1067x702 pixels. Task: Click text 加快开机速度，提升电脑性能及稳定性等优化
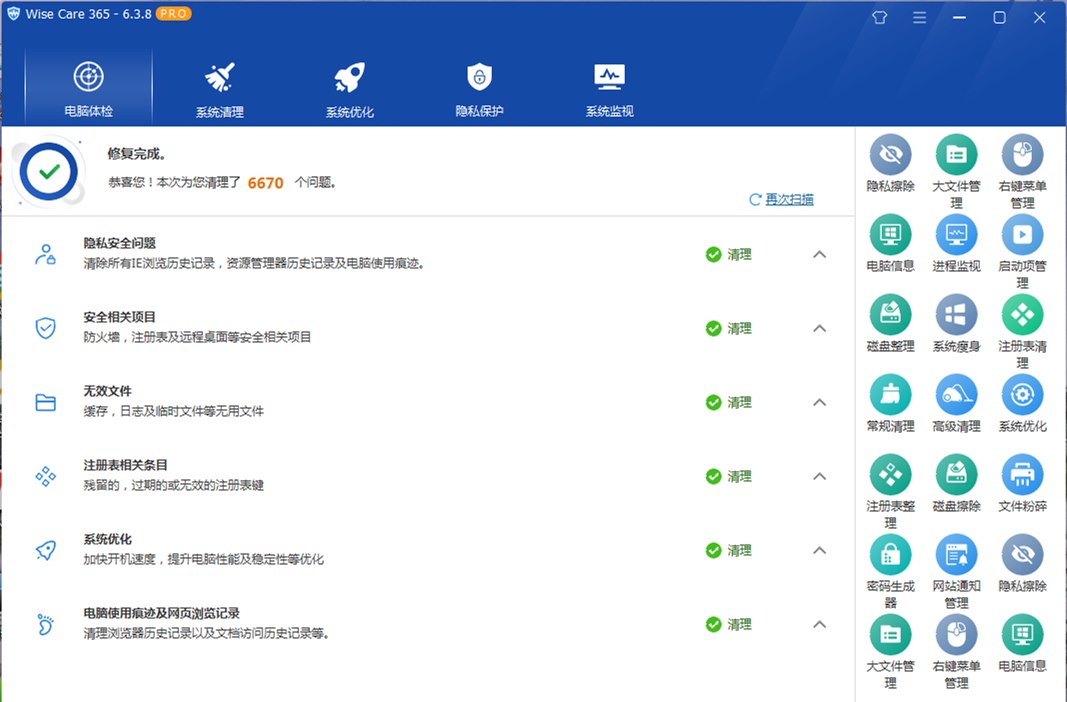click(203, 559)
